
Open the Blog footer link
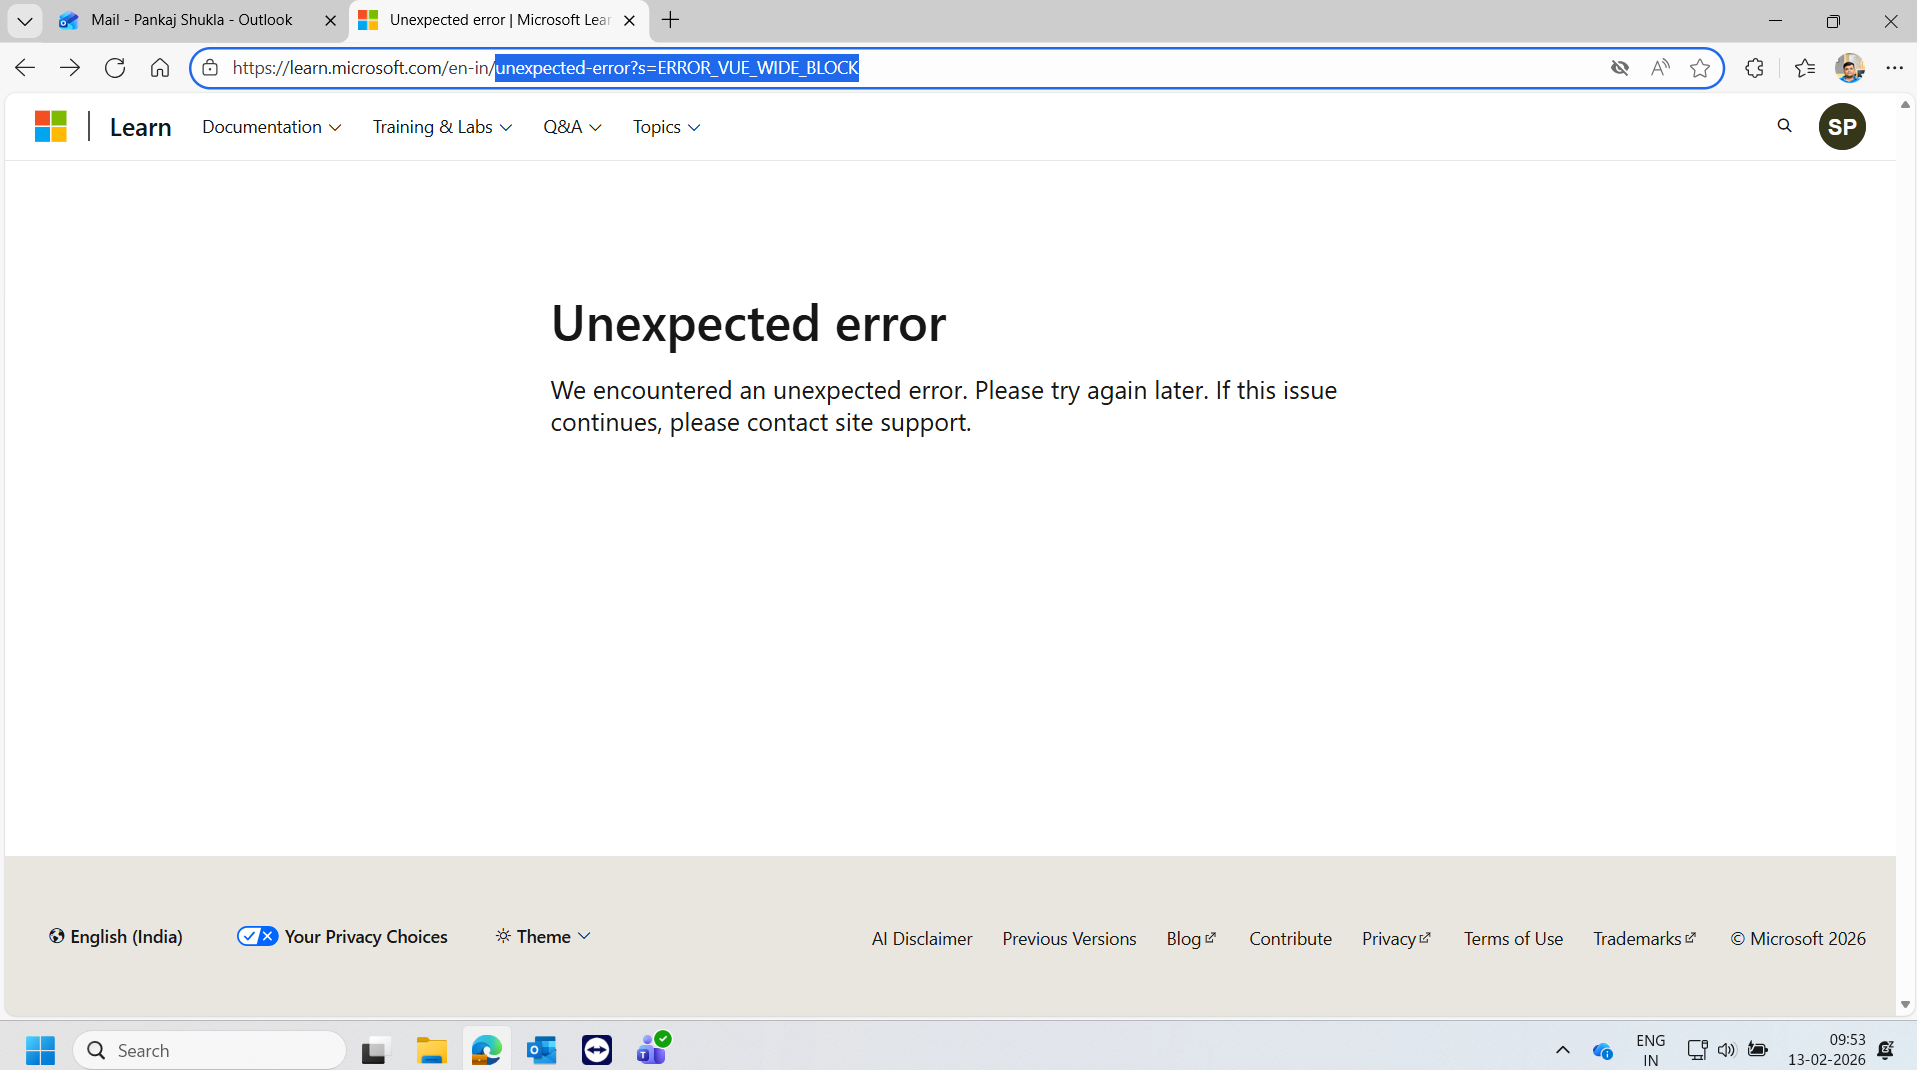[1192, 939]
